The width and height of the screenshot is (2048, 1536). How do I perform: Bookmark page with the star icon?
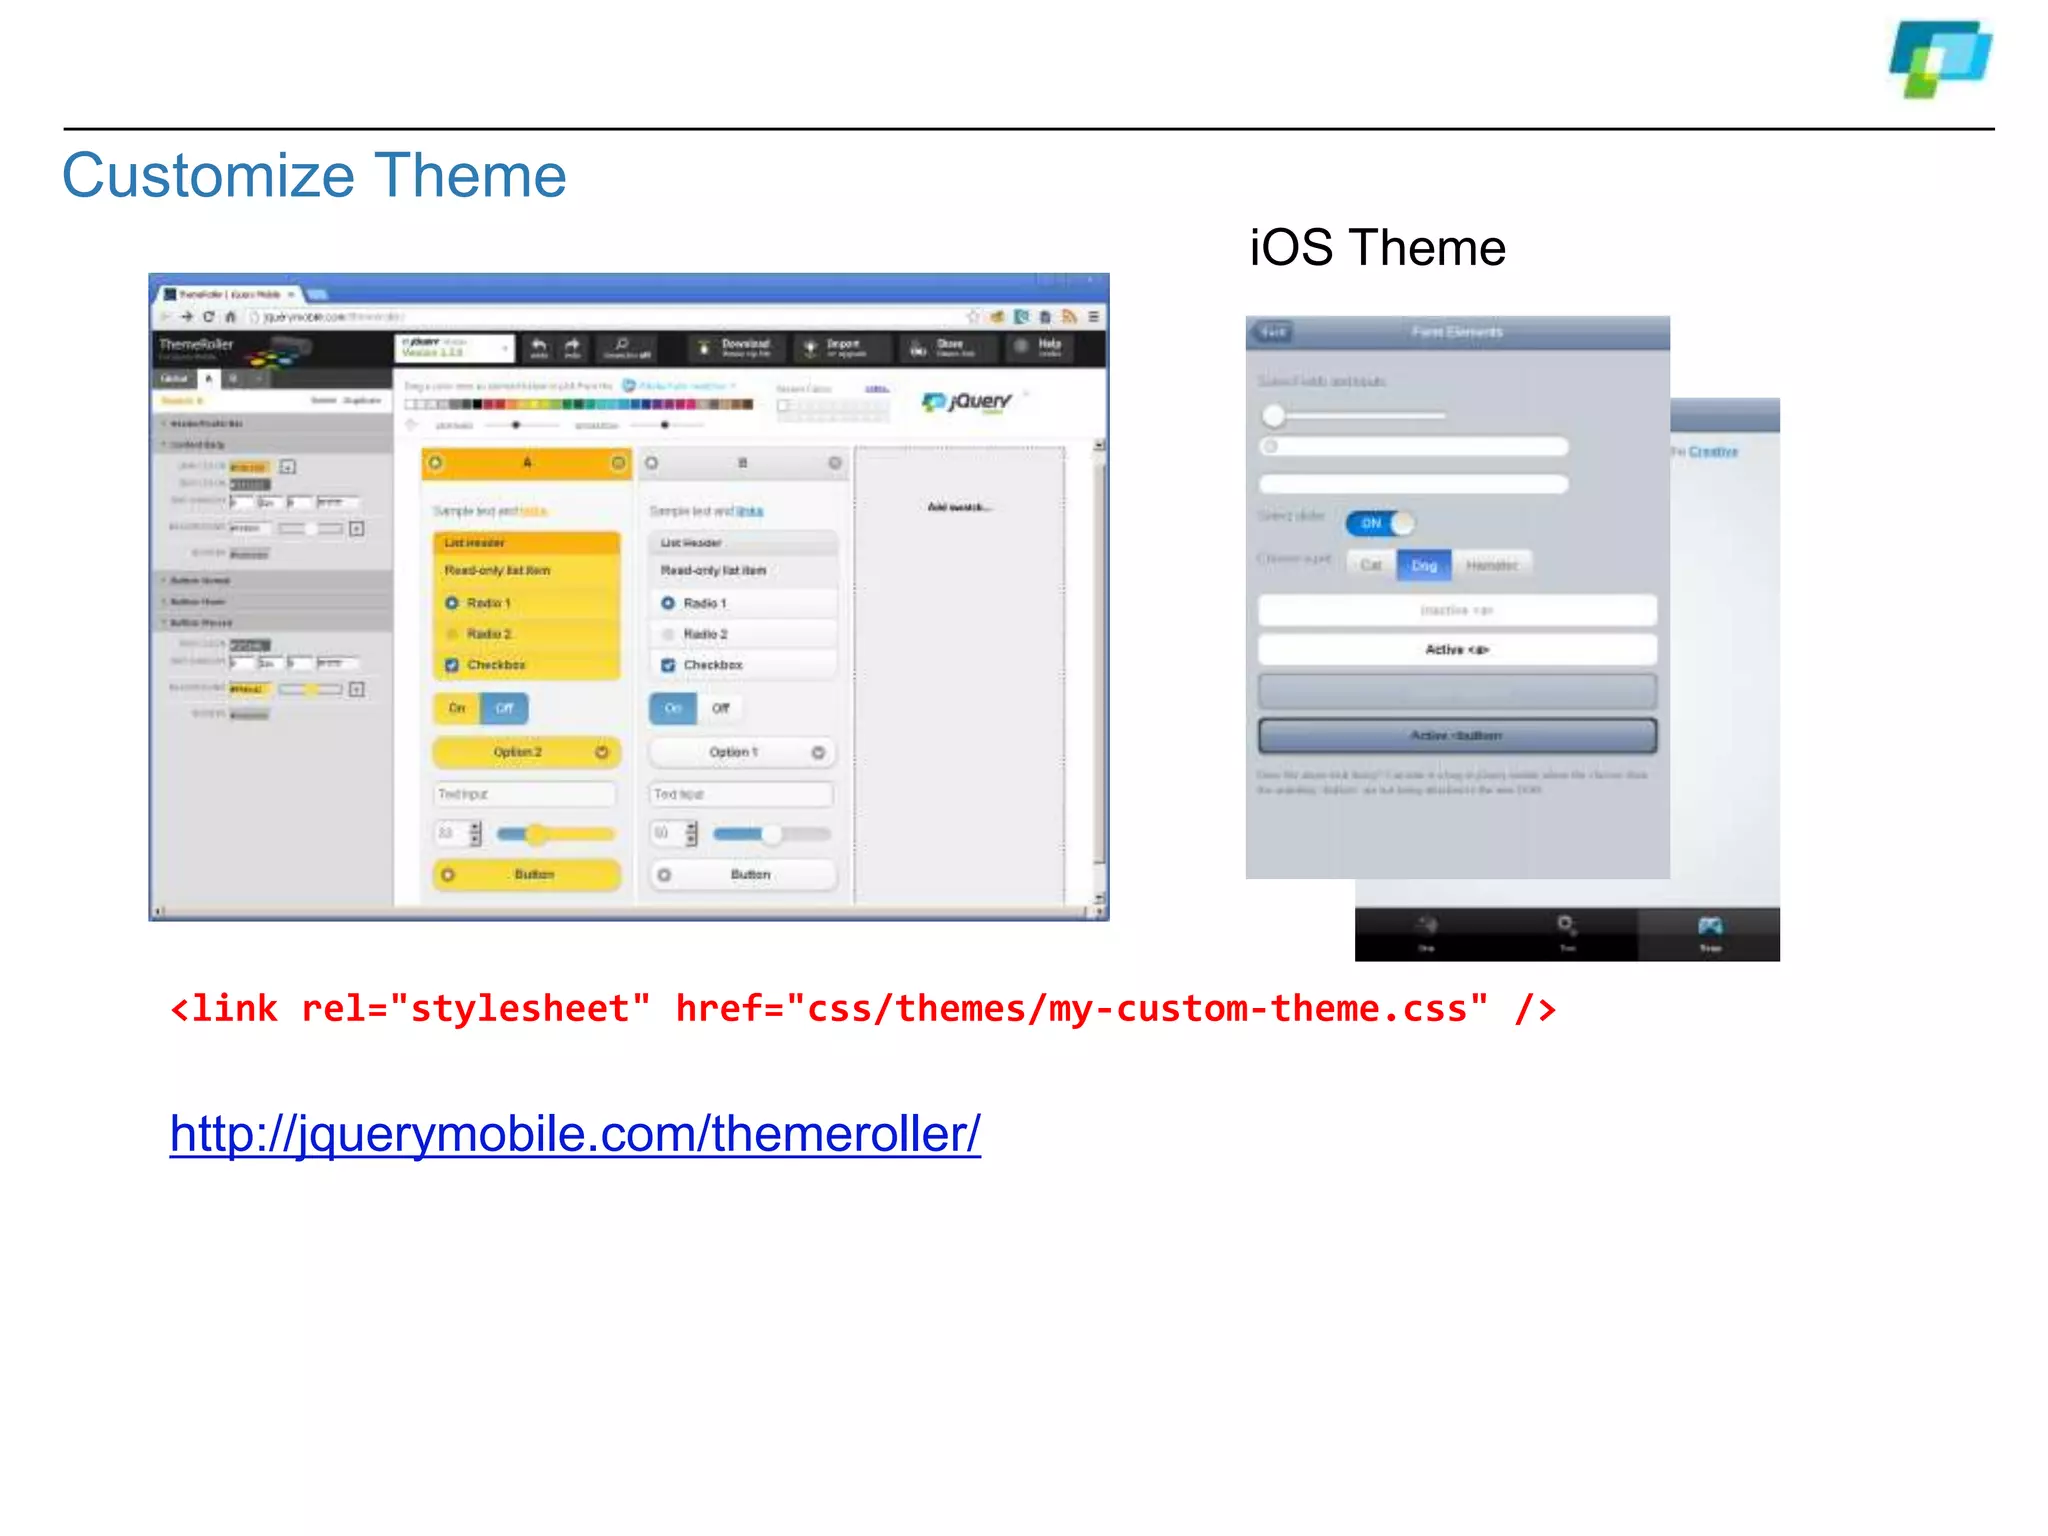coord(973,317)
